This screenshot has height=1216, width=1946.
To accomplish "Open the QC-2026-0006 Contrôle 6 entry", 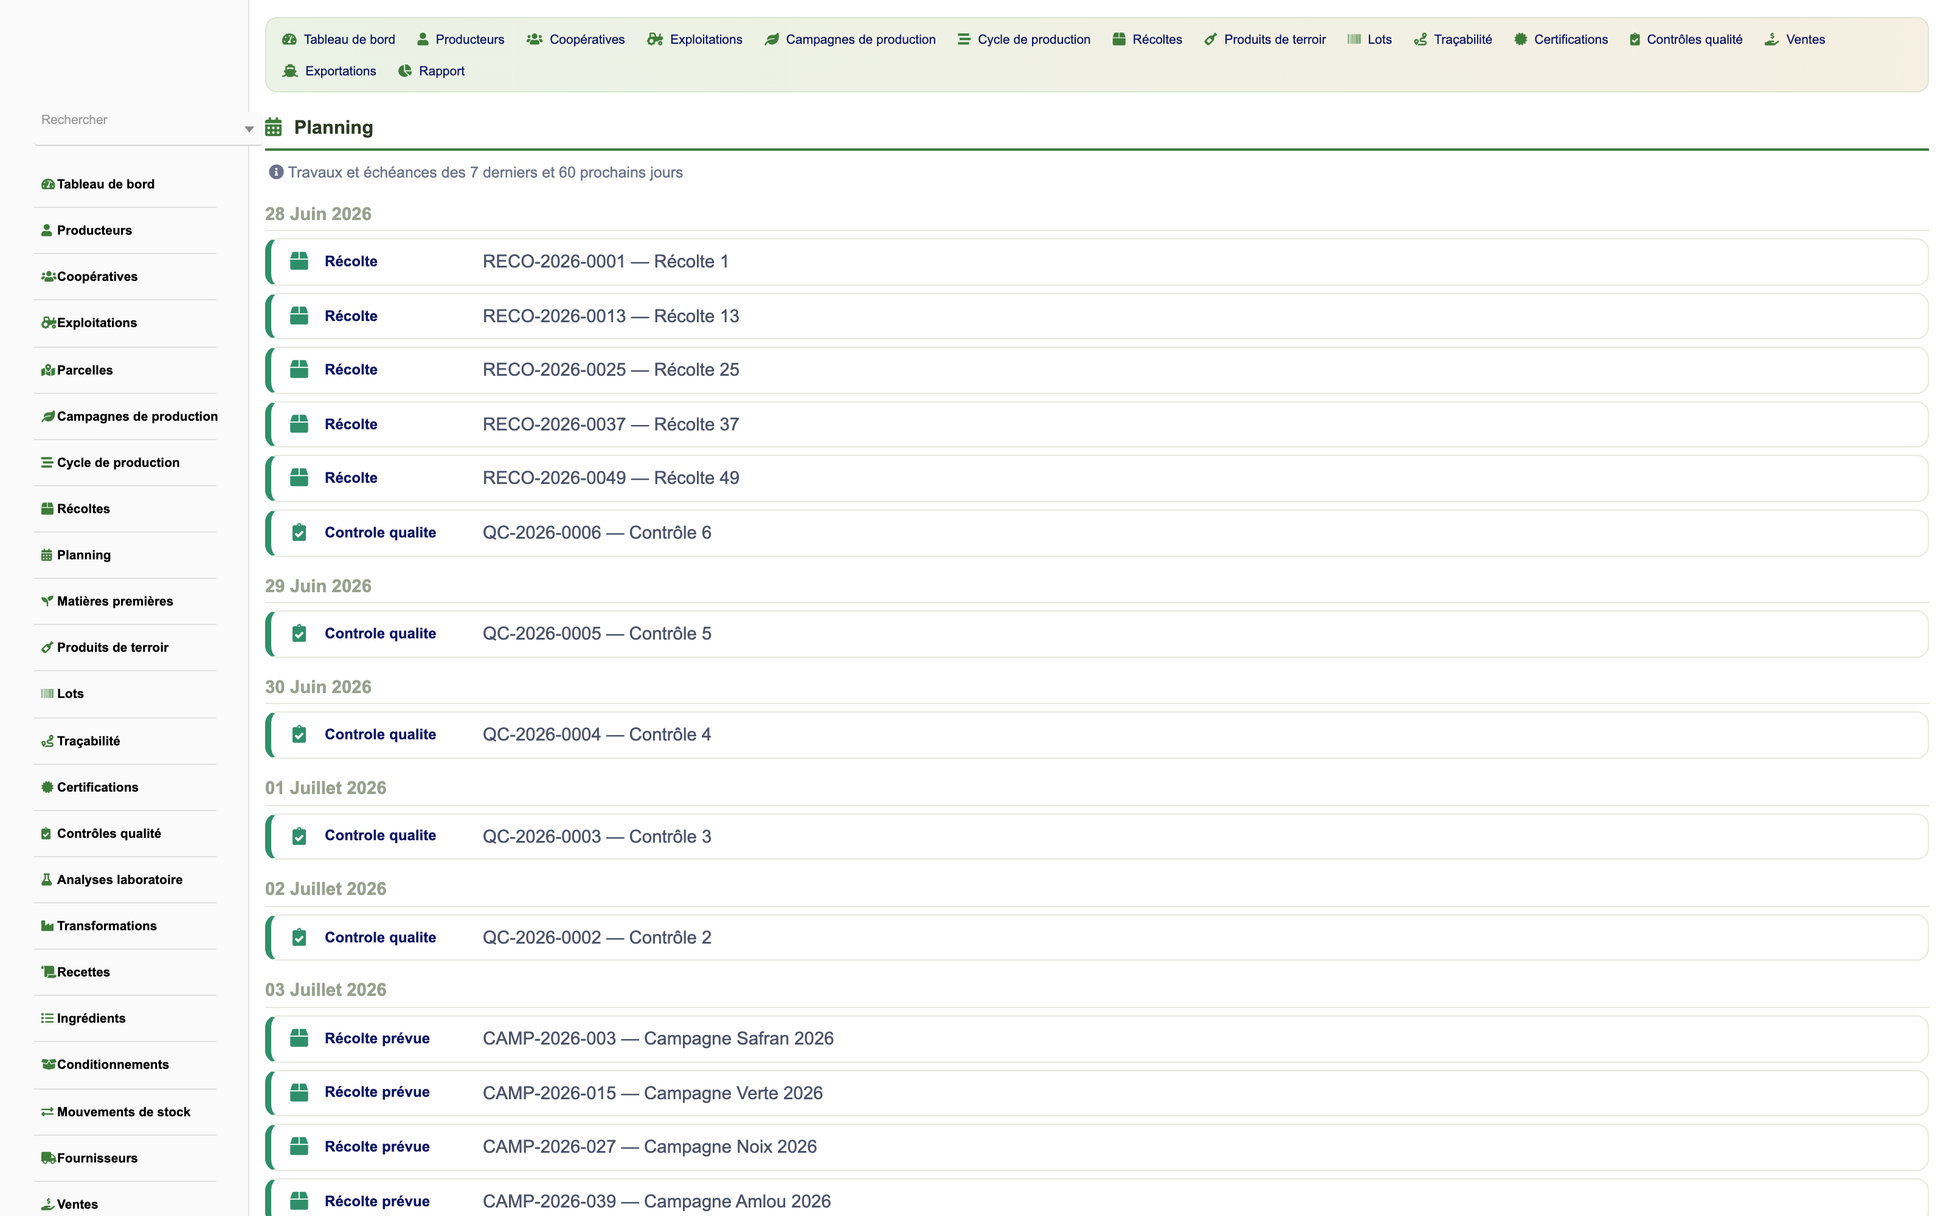I will click(x=1097, y=533).
